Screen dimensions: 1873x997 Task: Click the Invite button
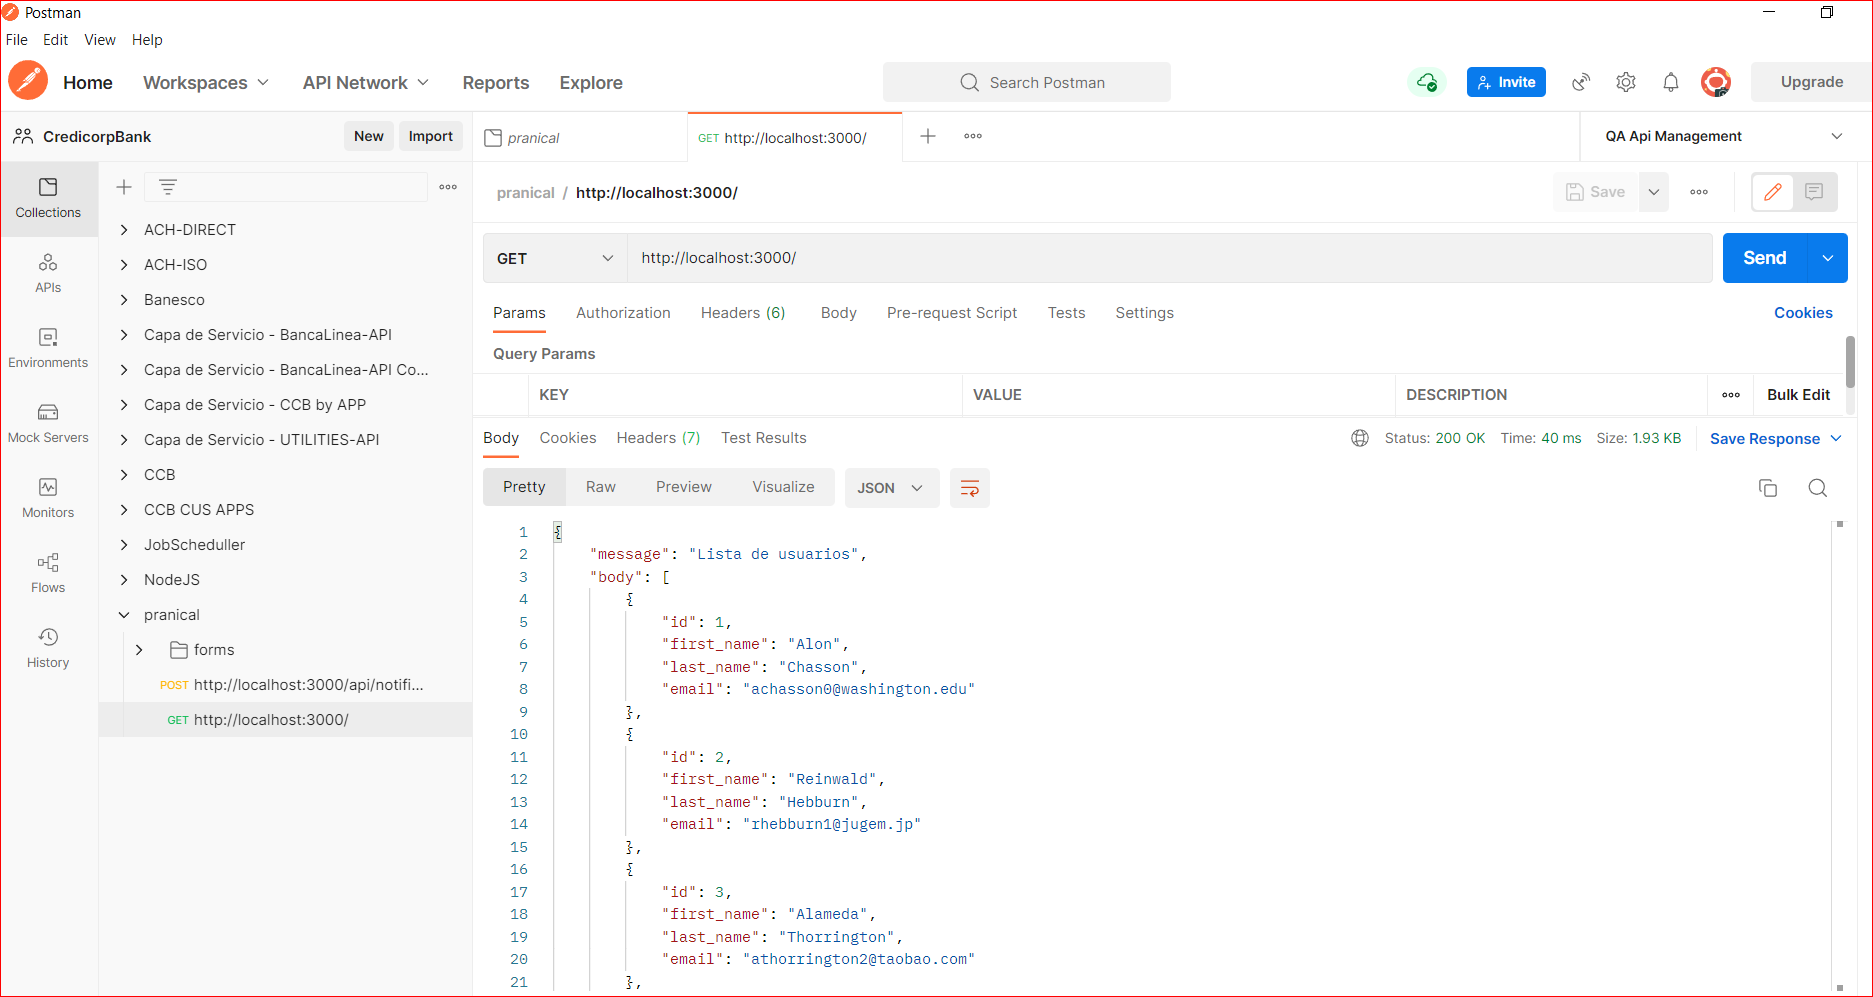pos(1506,82)
